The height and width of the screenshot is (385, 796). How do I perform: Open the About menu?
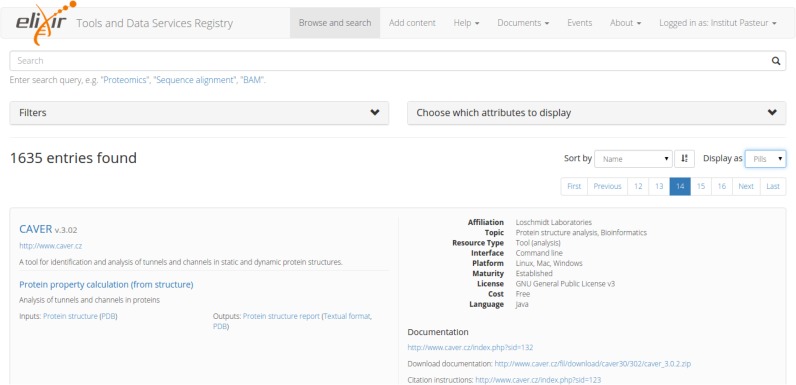(x=625, y=23)
